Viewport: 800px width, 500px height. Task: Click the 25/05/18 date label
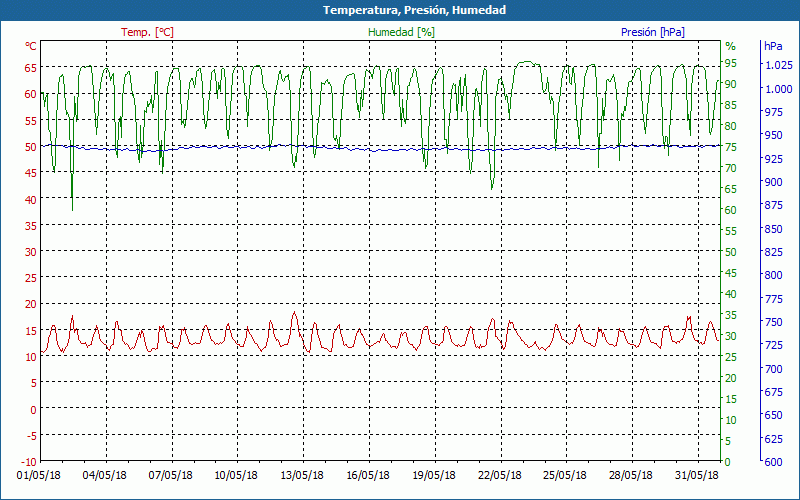pyautogui.click(x=565, y=476)
